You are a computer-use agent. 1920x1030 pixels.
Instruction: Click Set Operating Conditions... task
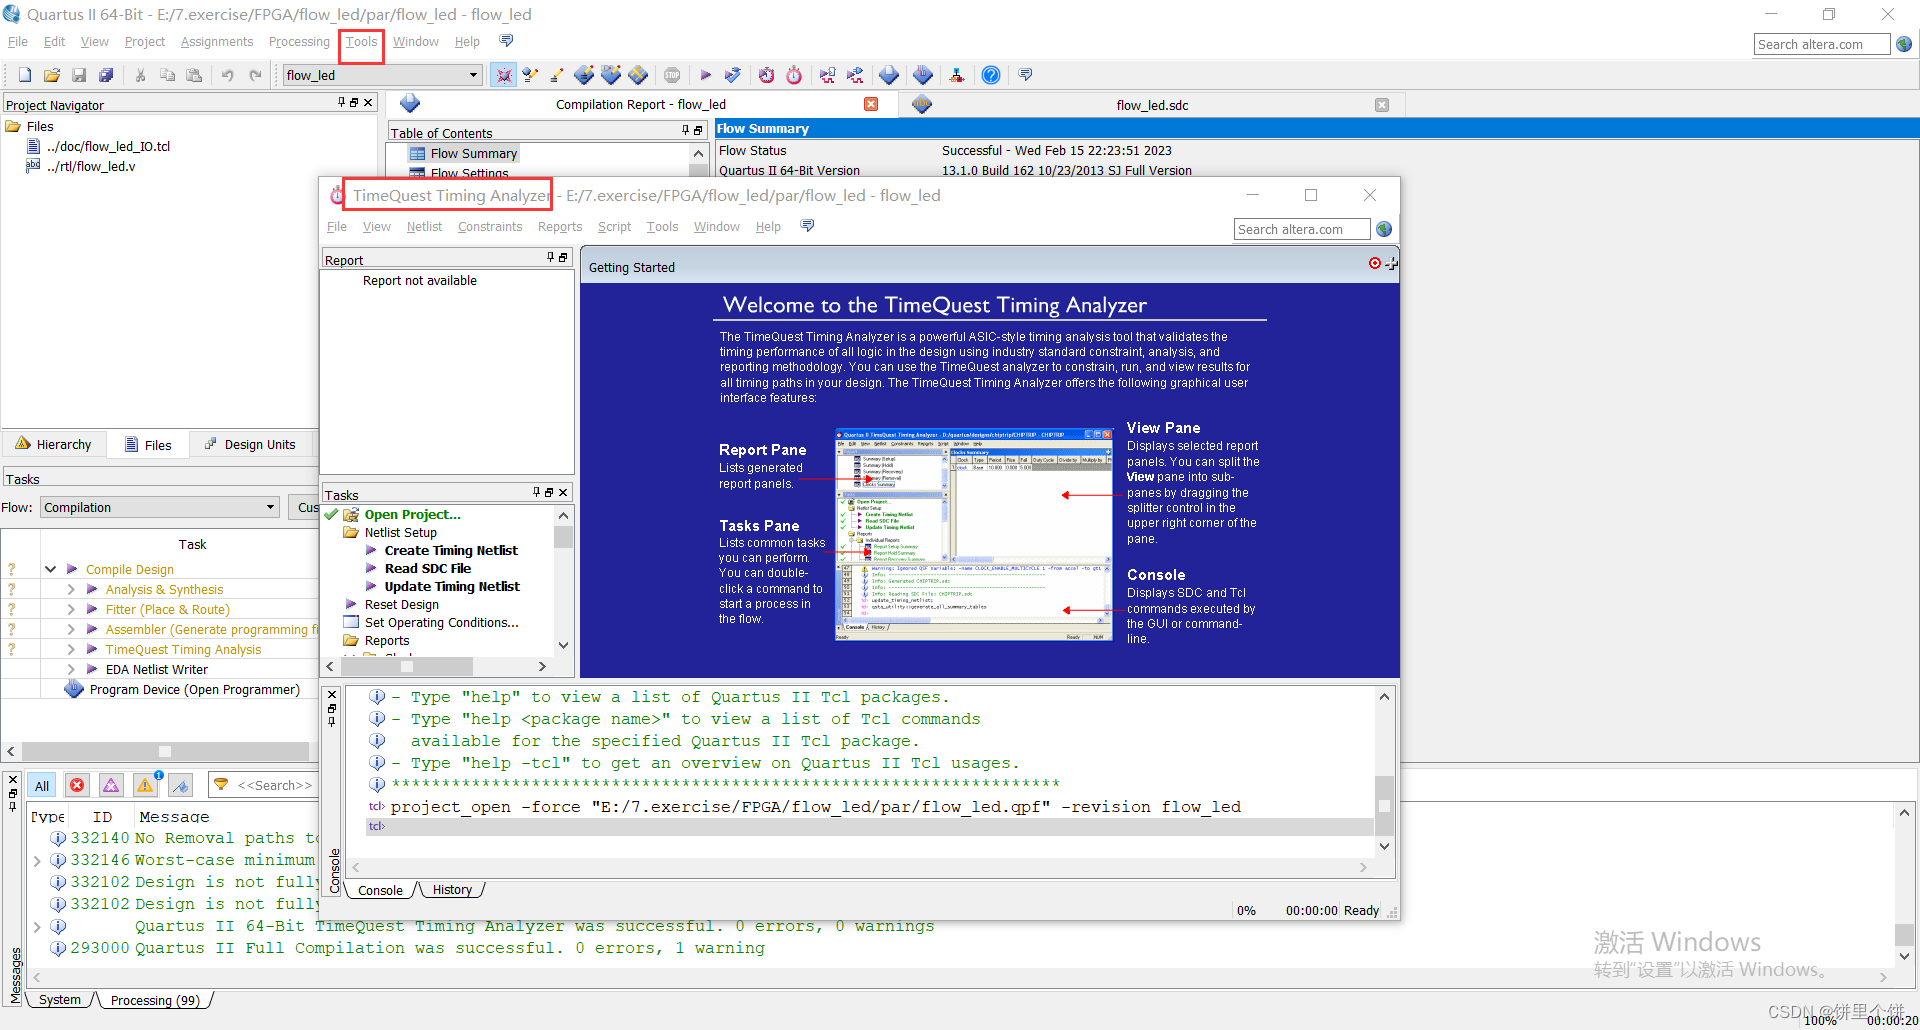441,622
